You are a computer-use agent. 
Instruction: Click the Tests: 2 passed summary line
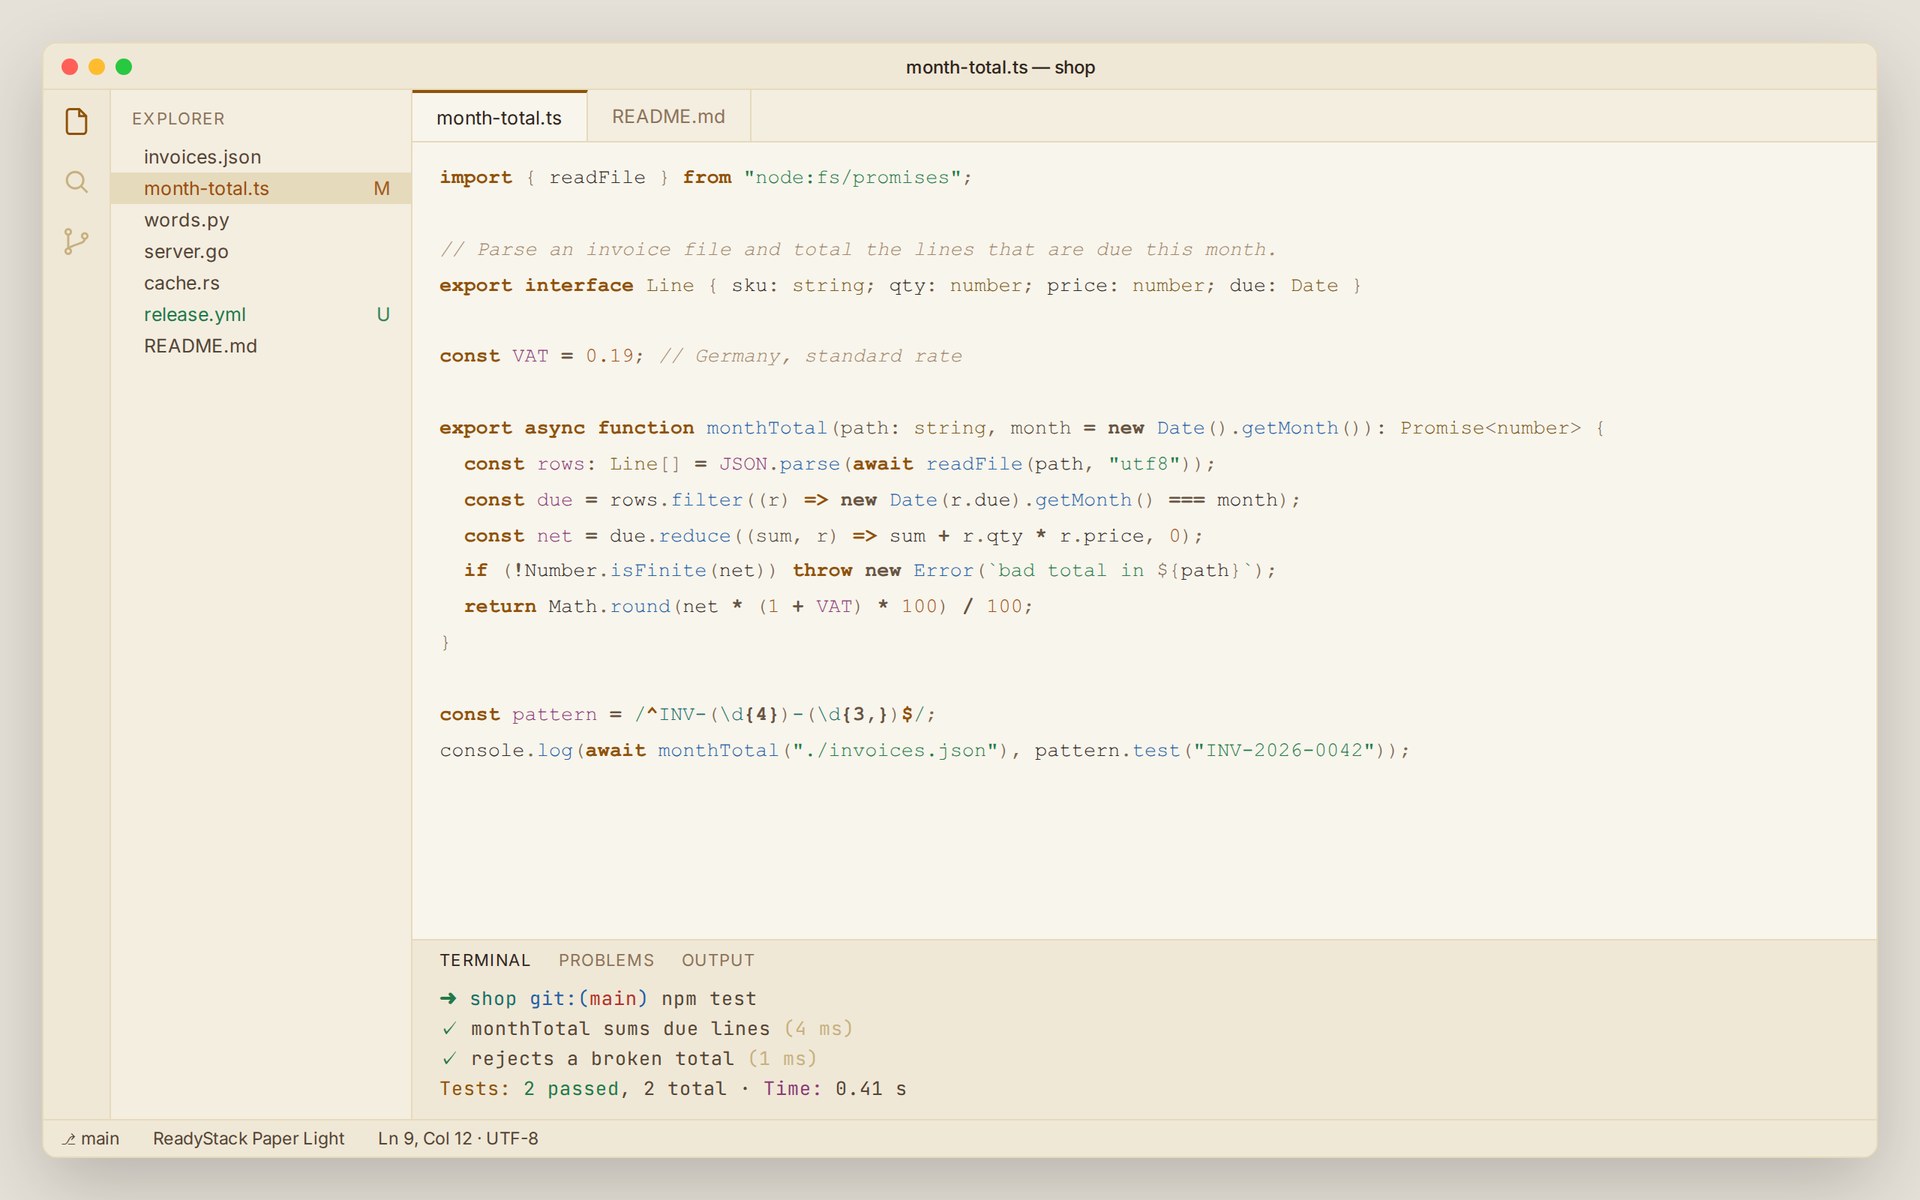tap(673, 1088)
